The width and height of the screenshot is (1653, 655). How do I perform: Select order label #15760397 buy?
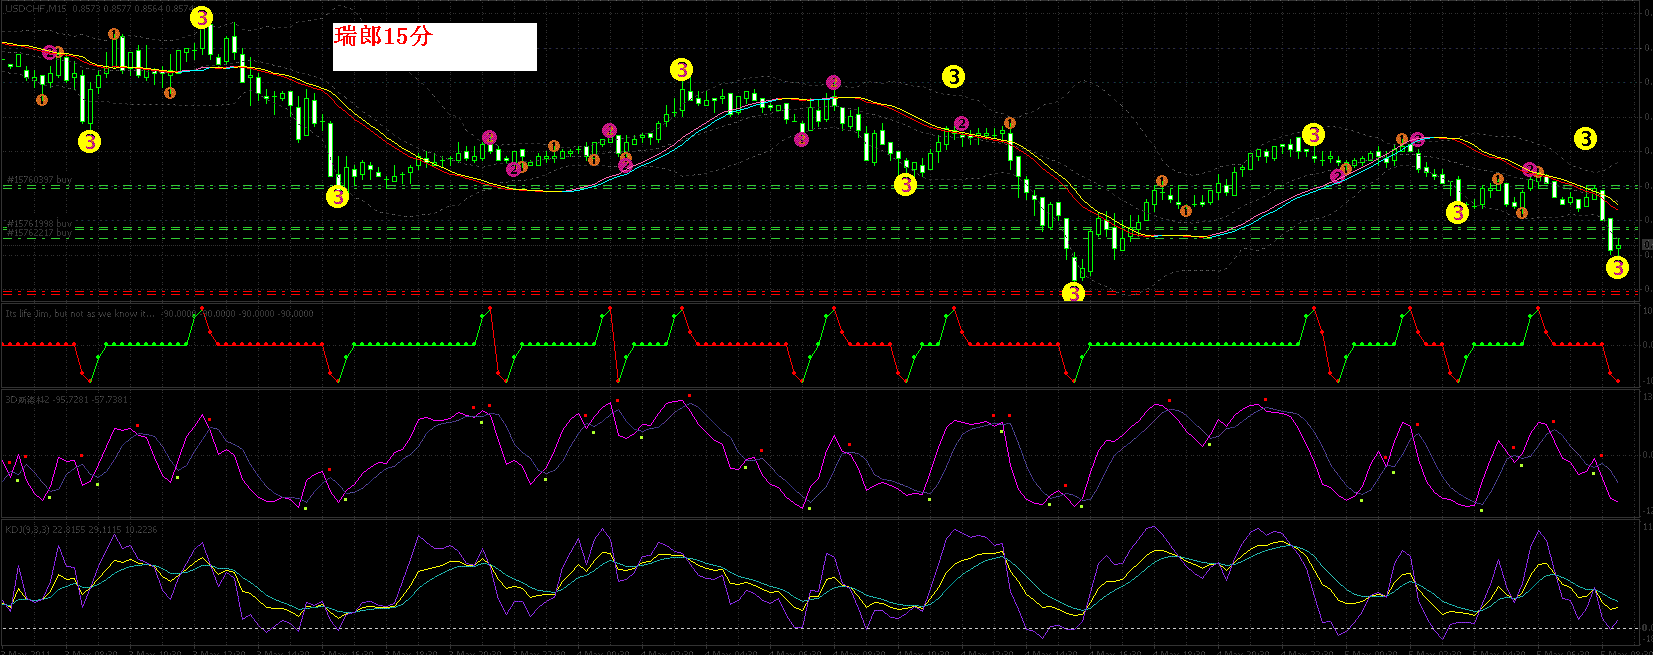click(39, 180)
